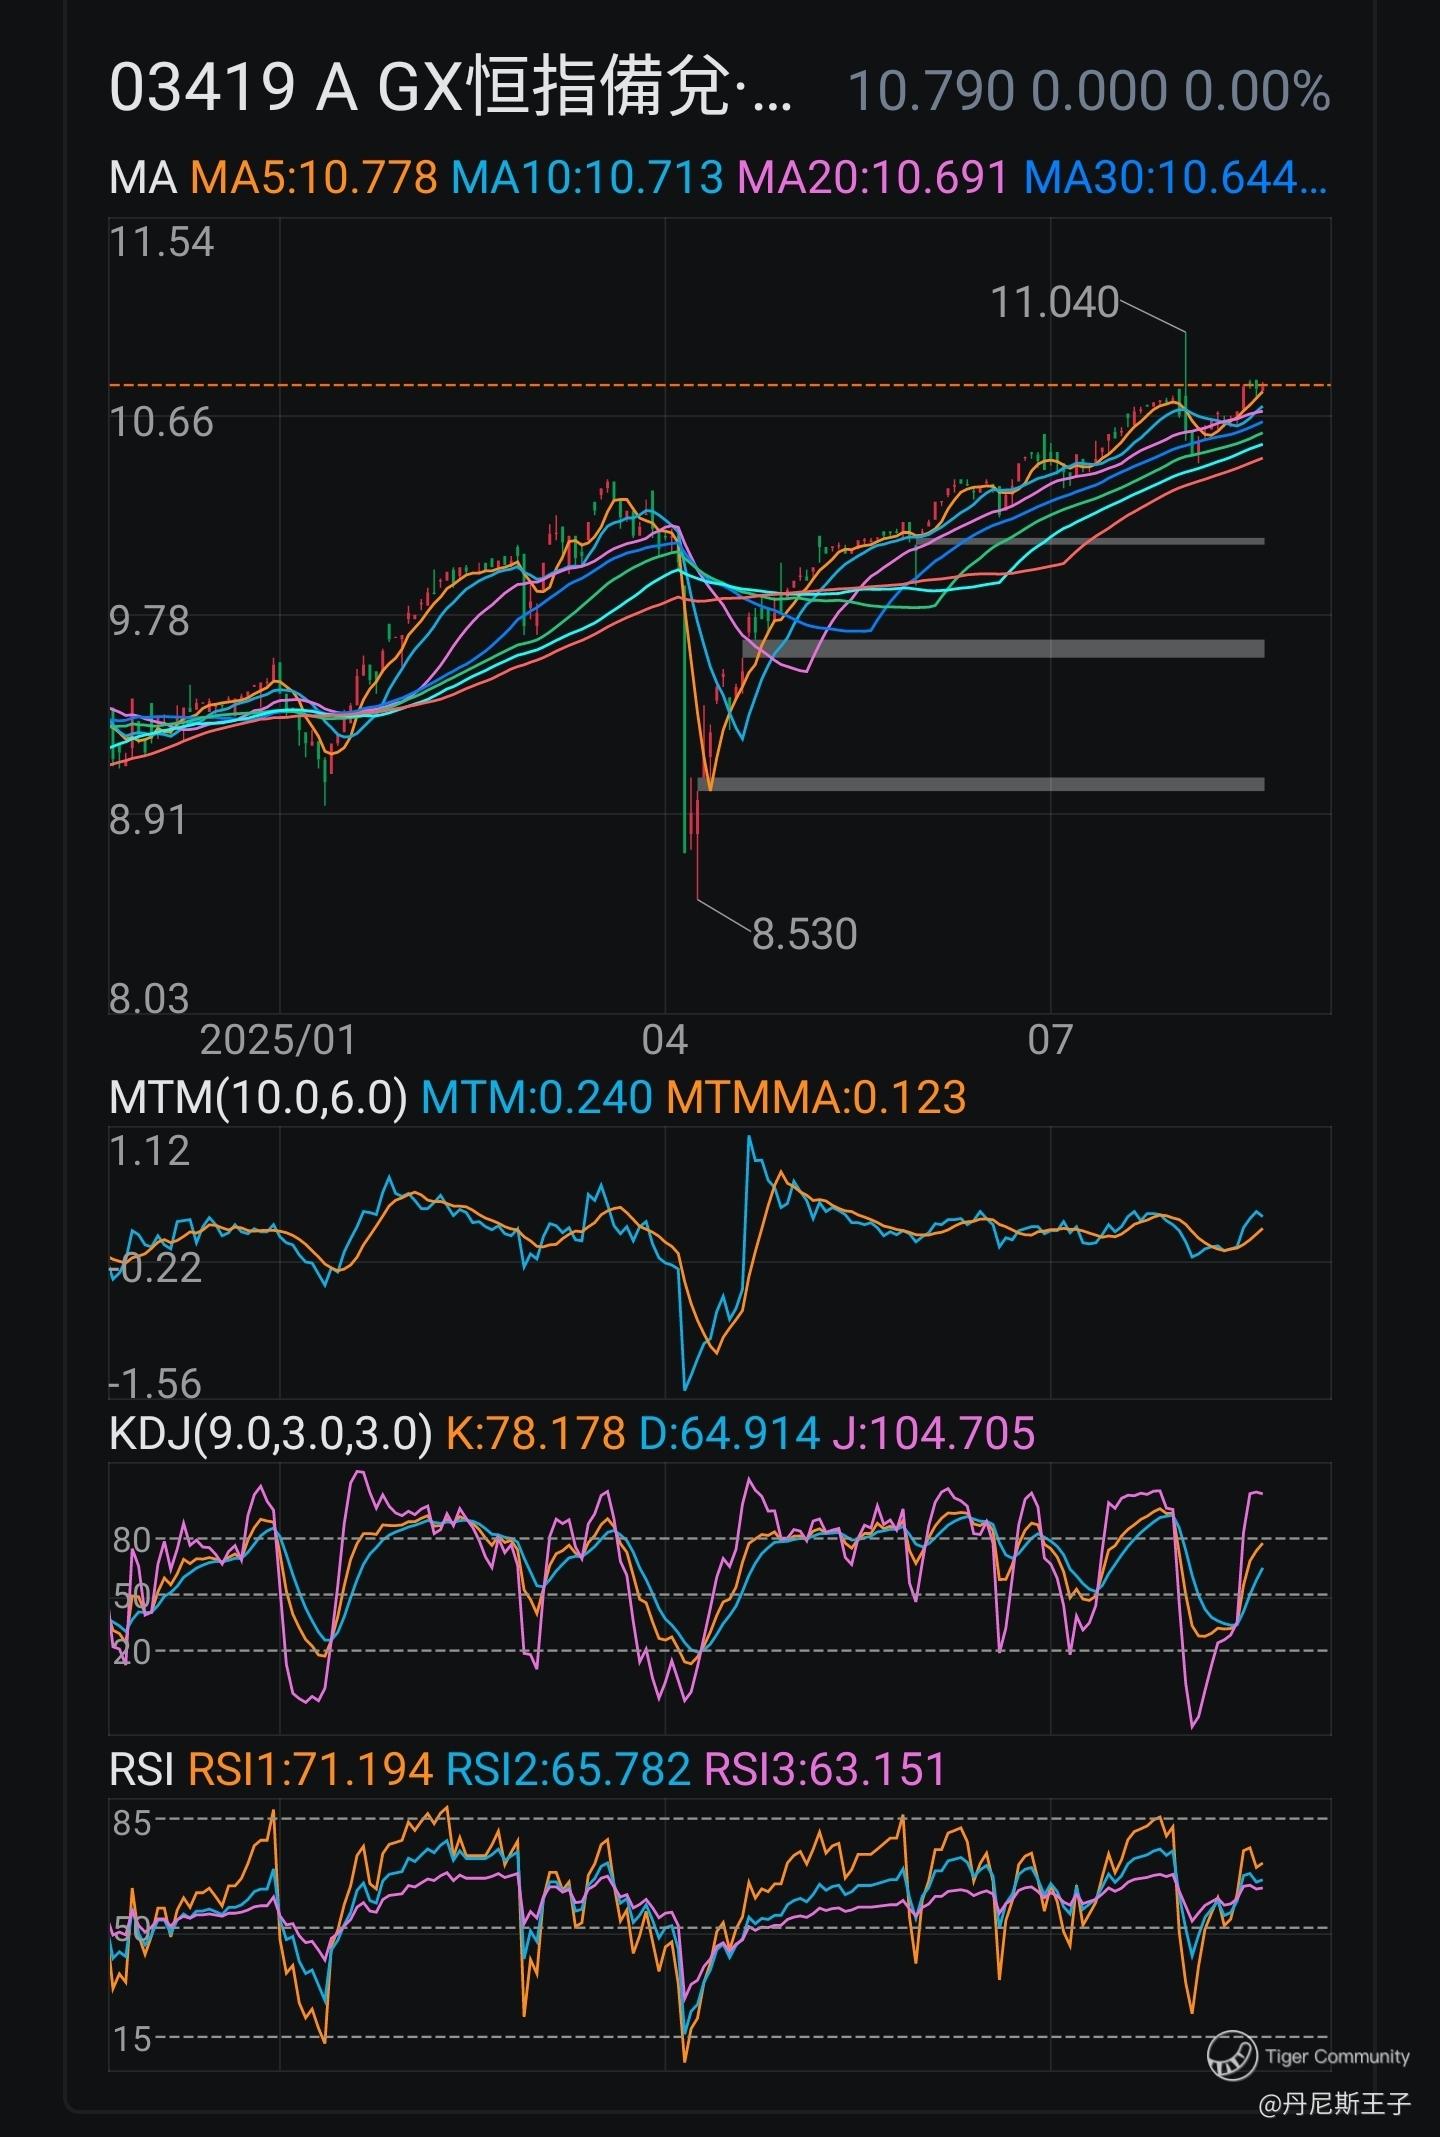Viewport: 1440px width, 2137px height.
Task: Select the 8.91 price axis label
Action: pos(148,820)
